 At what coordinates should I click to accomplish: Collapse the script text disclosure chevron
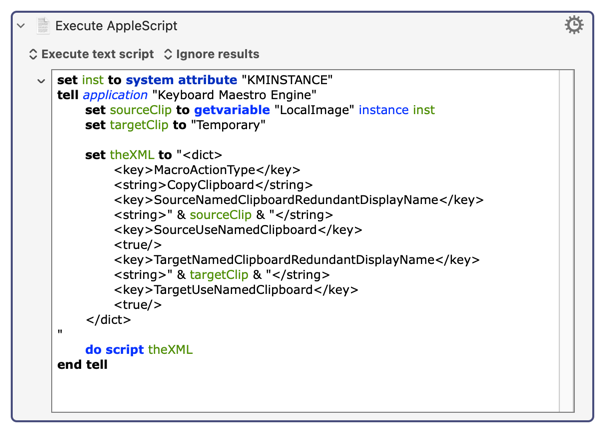point(41,81)
